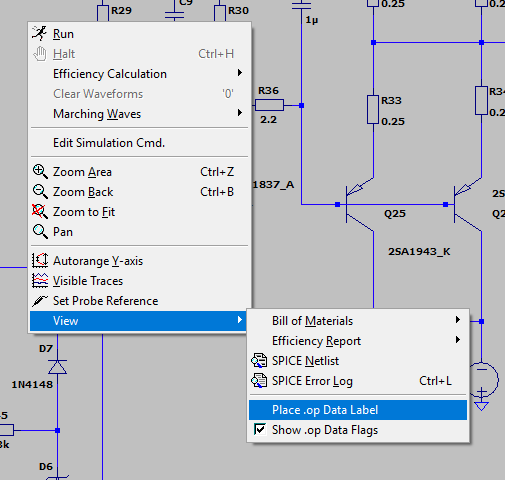Click the Run running-man icon
Screen dimensions: 505x480
(x=40, y=34)
